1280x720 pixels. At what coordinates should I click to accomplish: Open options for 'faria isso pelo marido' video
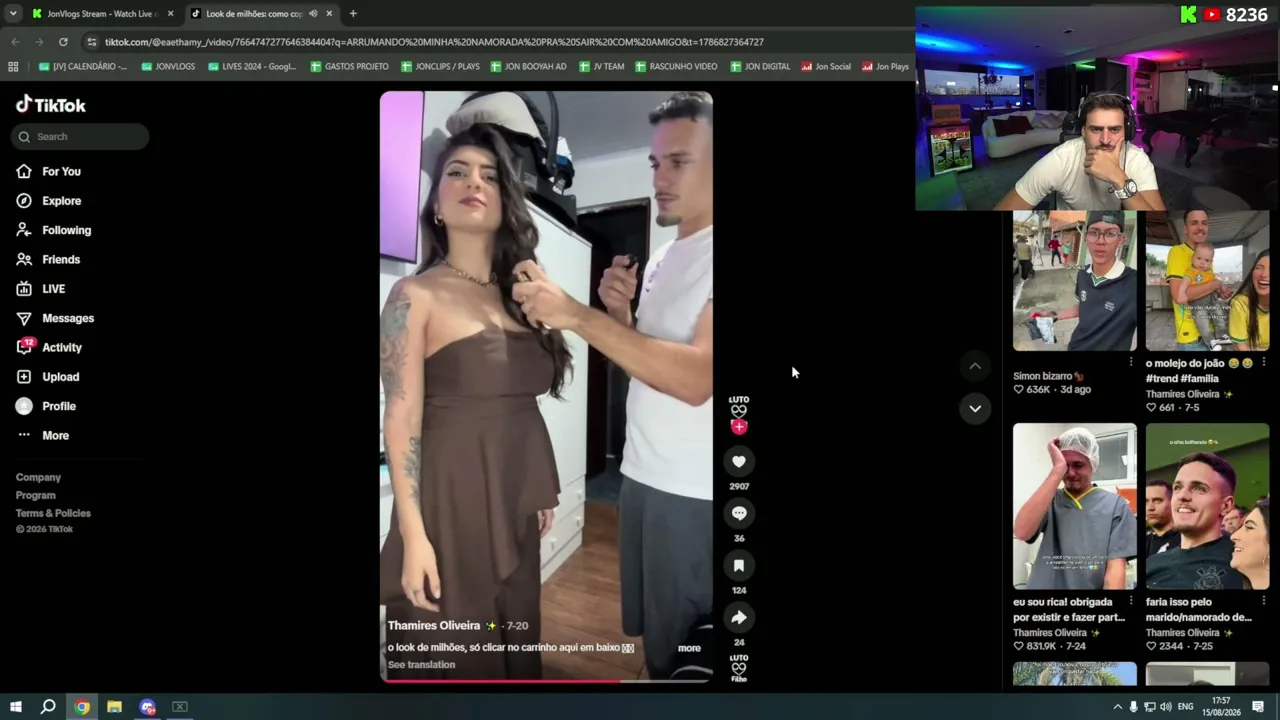(x=1264, y=602)
